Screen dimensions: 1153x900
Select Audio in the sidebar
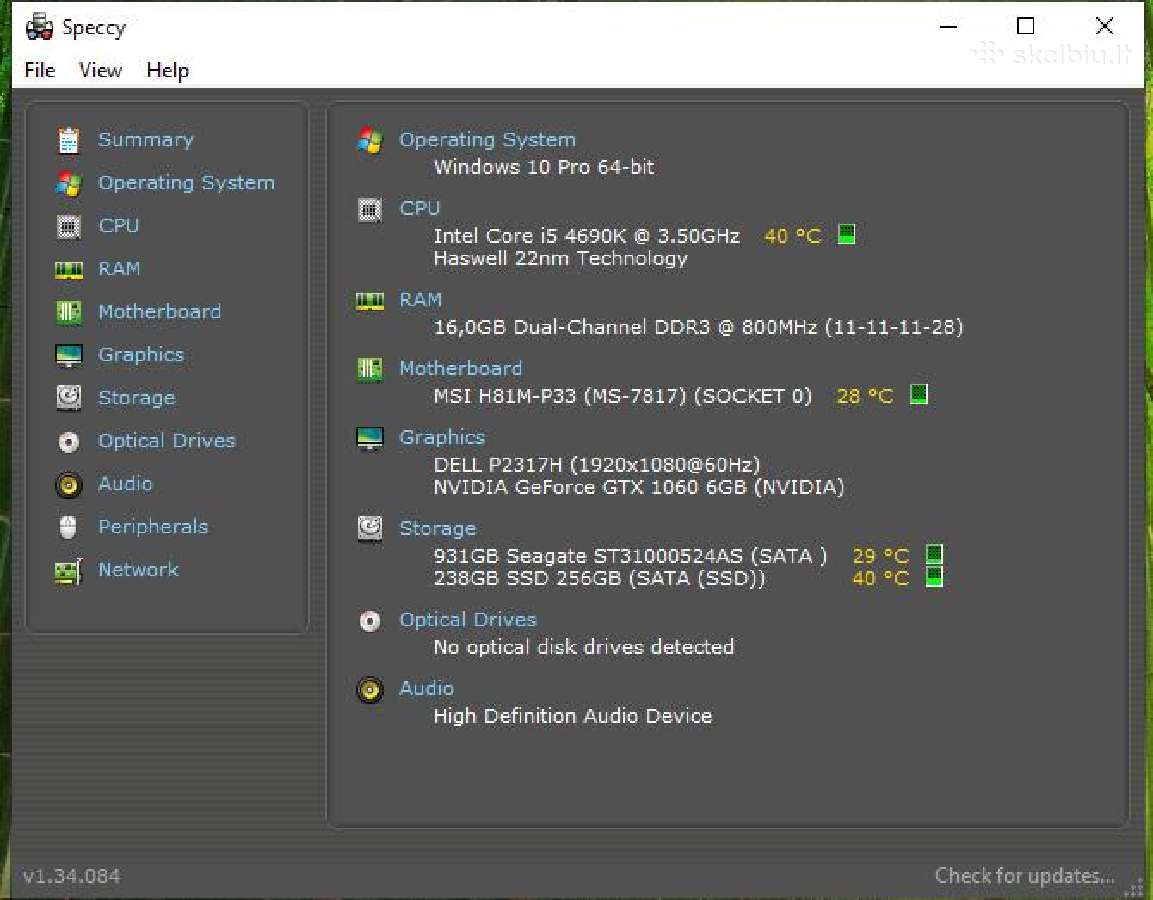pos(125,484)
